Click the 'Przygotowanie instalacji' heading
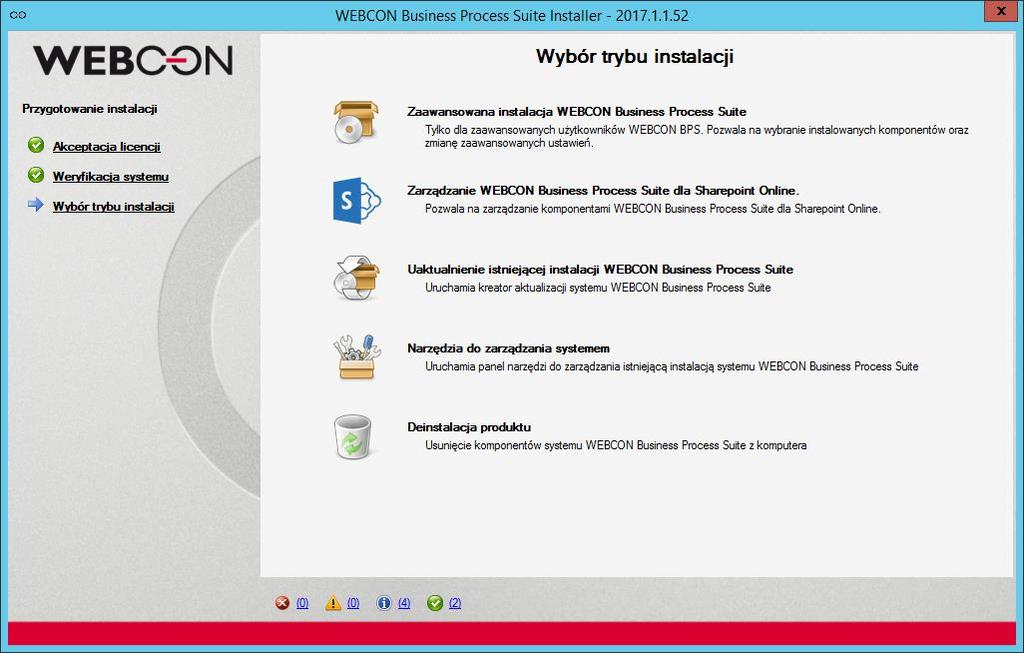This screenshot has height=653, width=1024. tap(89, 108)
